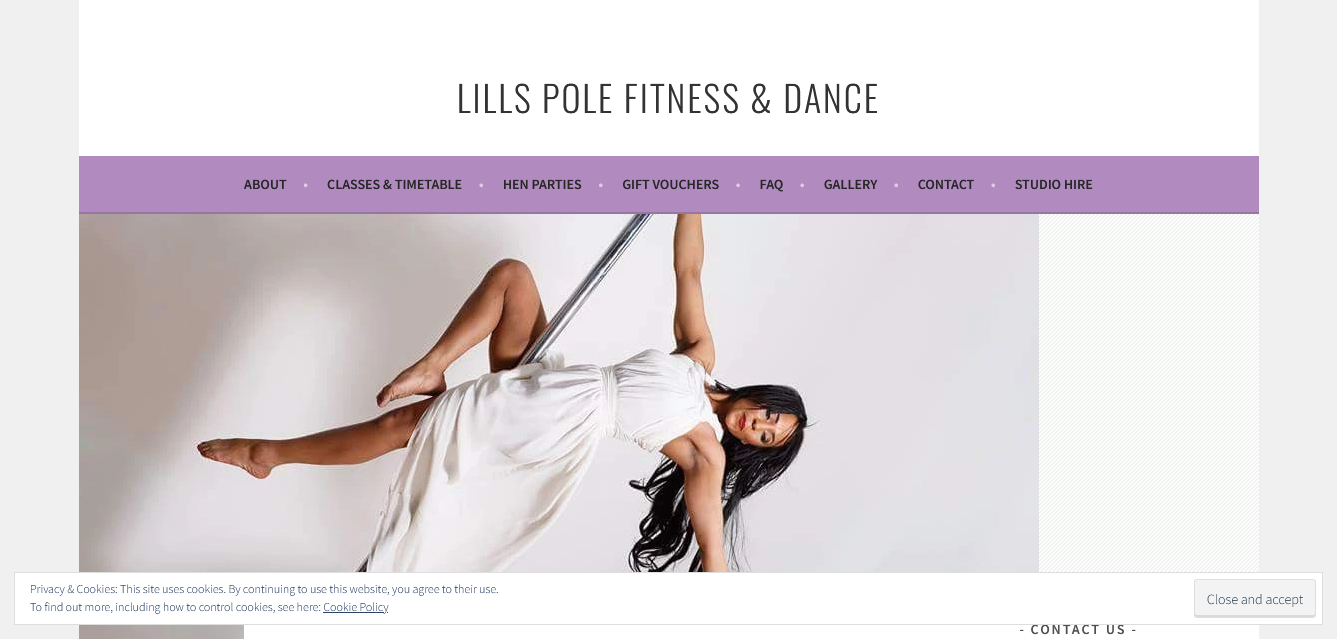Go to Classes & Timetable
This screenshot has height=639, width=1337.
coord(394,185)
